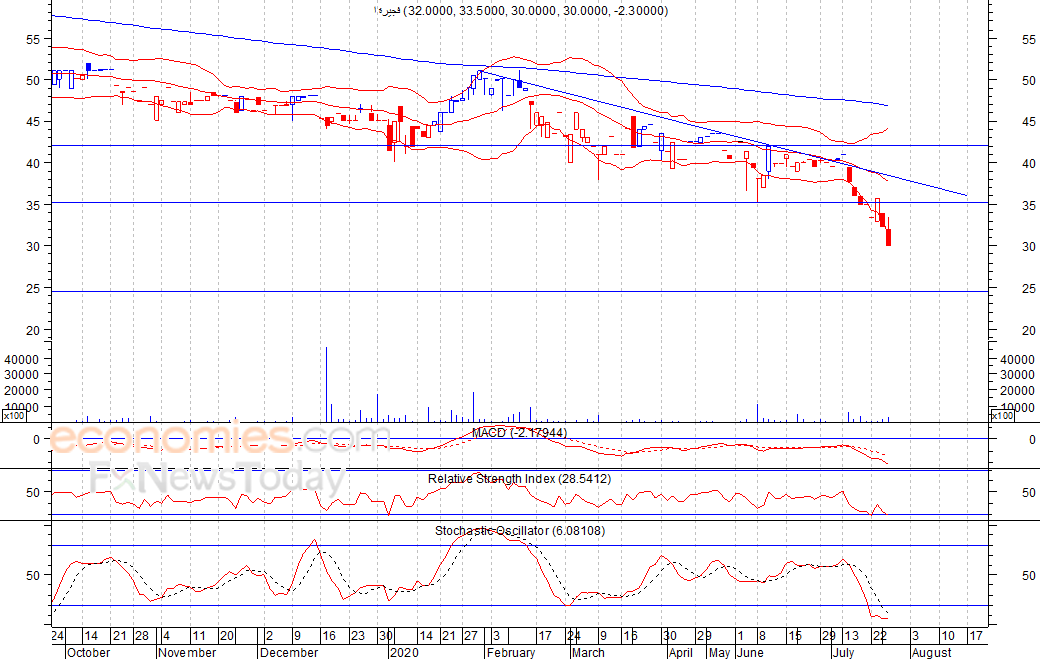Click the OHLC price header text
This screenshot has width=1040, height=659.
coord(521,11)
